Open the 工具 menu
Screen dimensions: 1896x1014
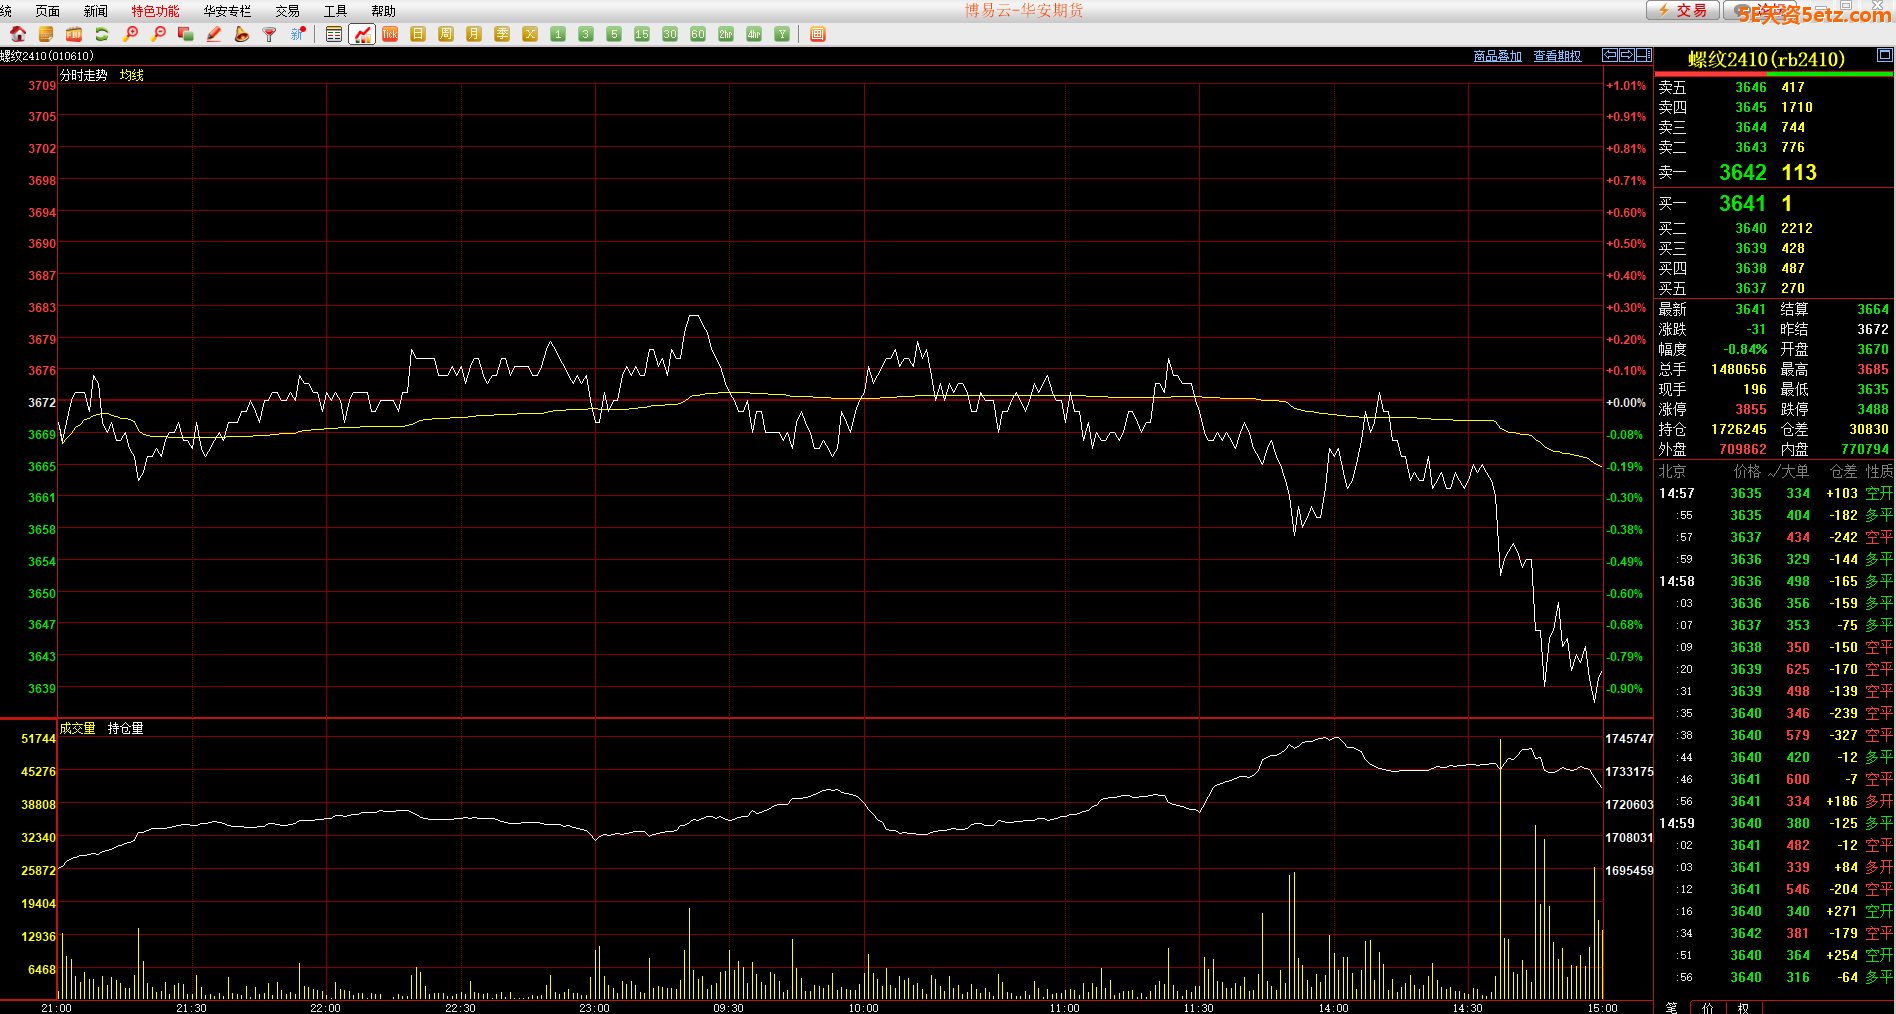point(335,11)
